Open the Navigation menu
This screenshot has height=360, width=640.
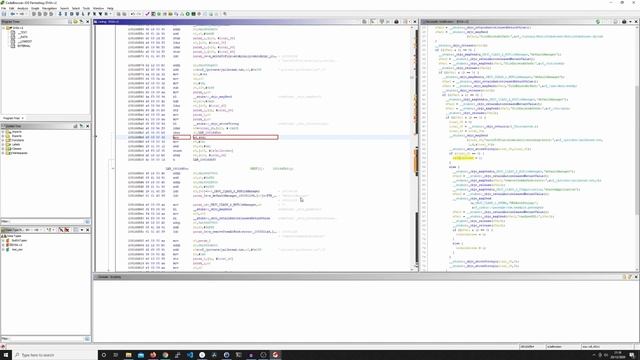(x=49, y=8)
